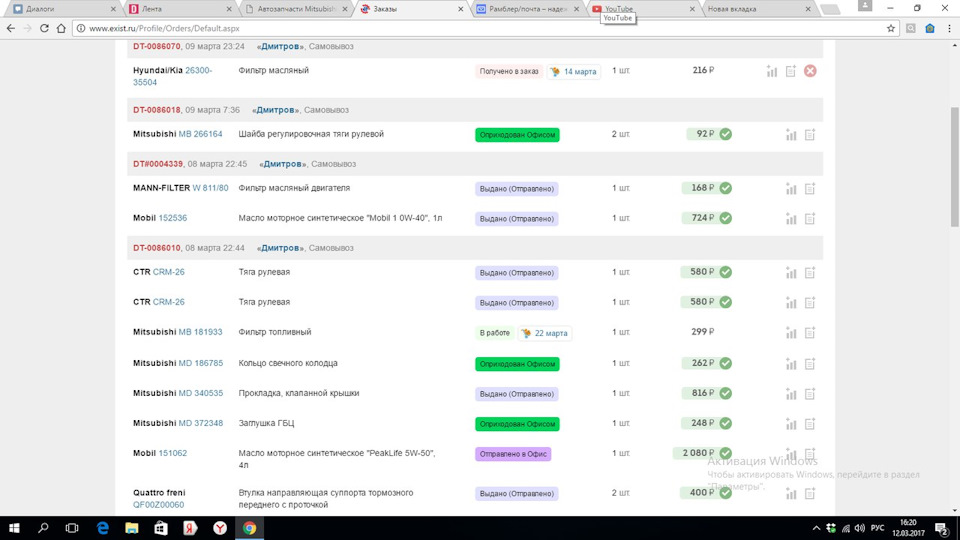Open note icon for Mitsubishi MB 181933 row

click(x=810, y=333)
